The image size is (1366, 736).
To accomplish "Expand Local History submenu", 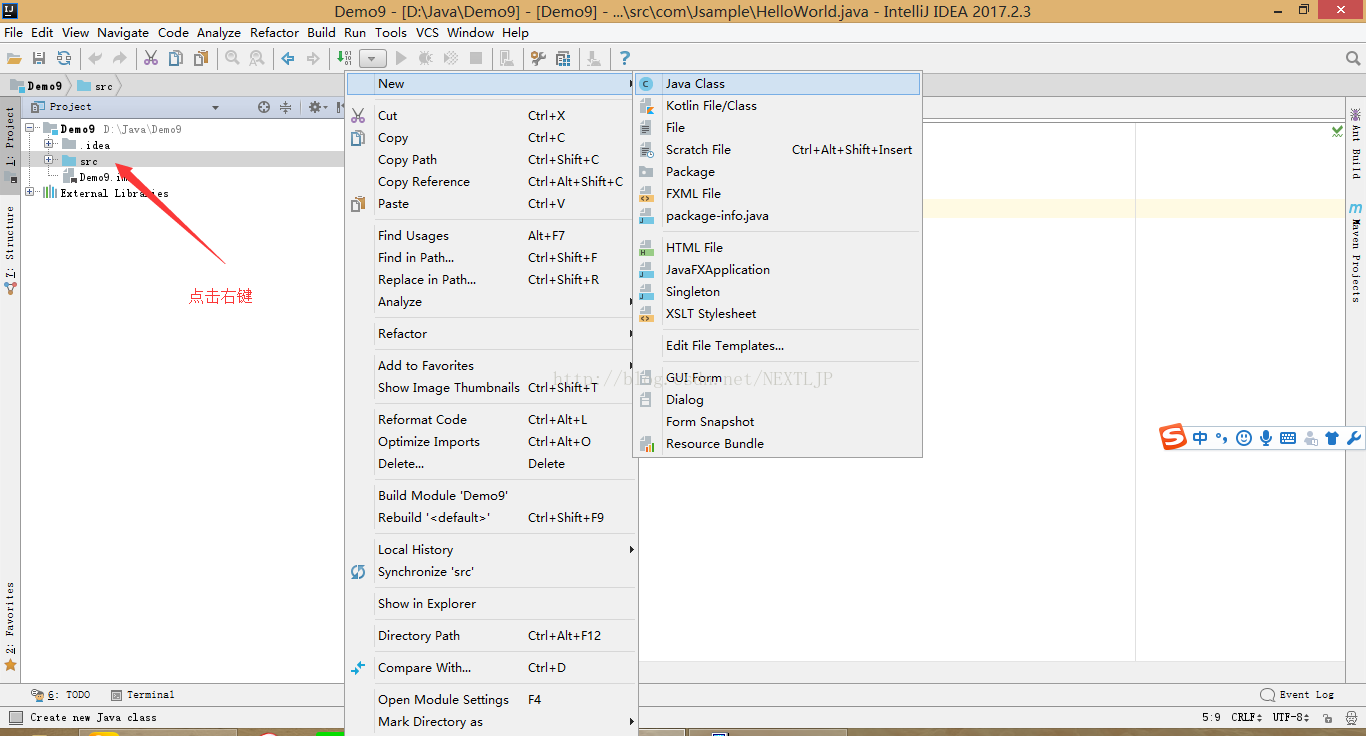I will (492, 550).
